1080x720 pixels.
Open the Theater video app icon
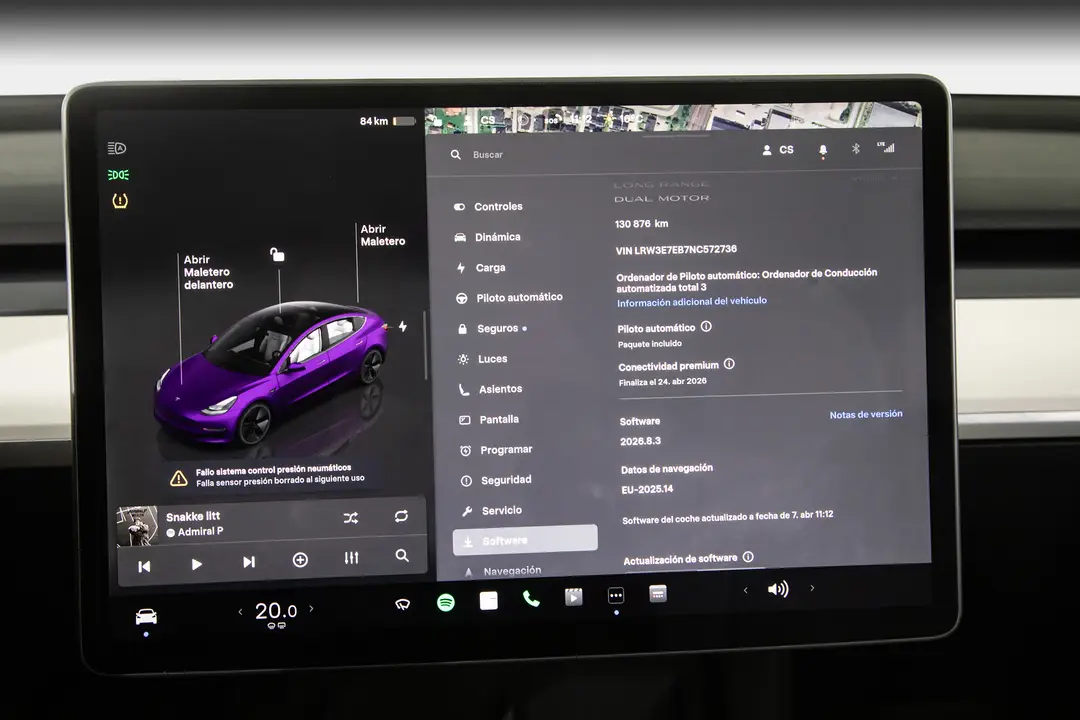574,597
